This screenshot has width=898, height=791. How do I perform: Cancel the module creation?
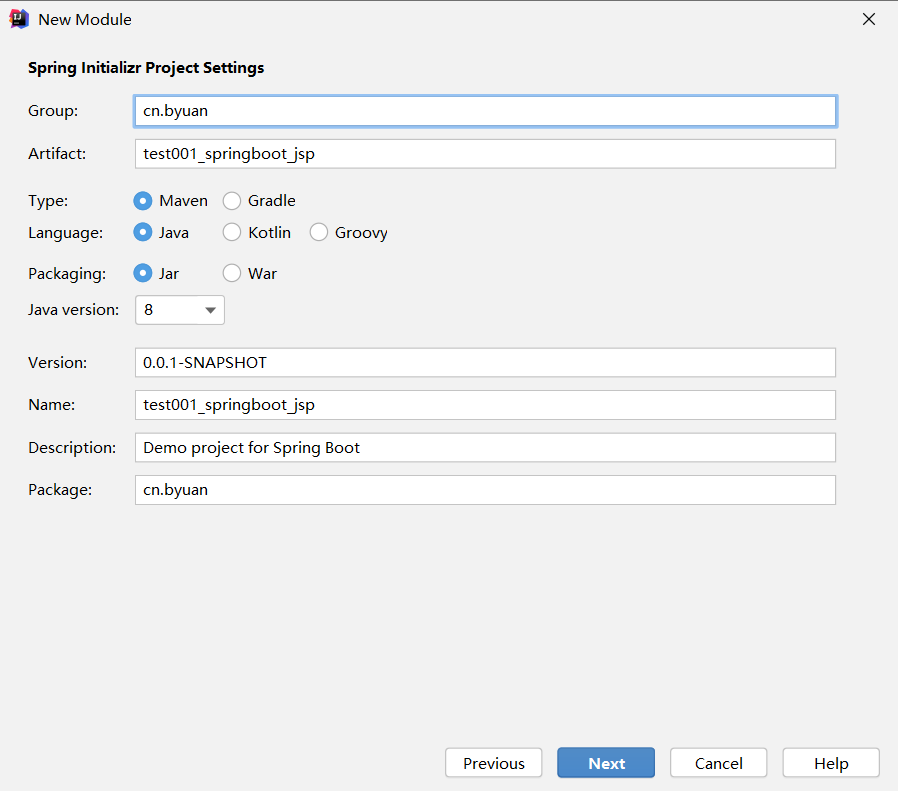[x=718, y=763]
